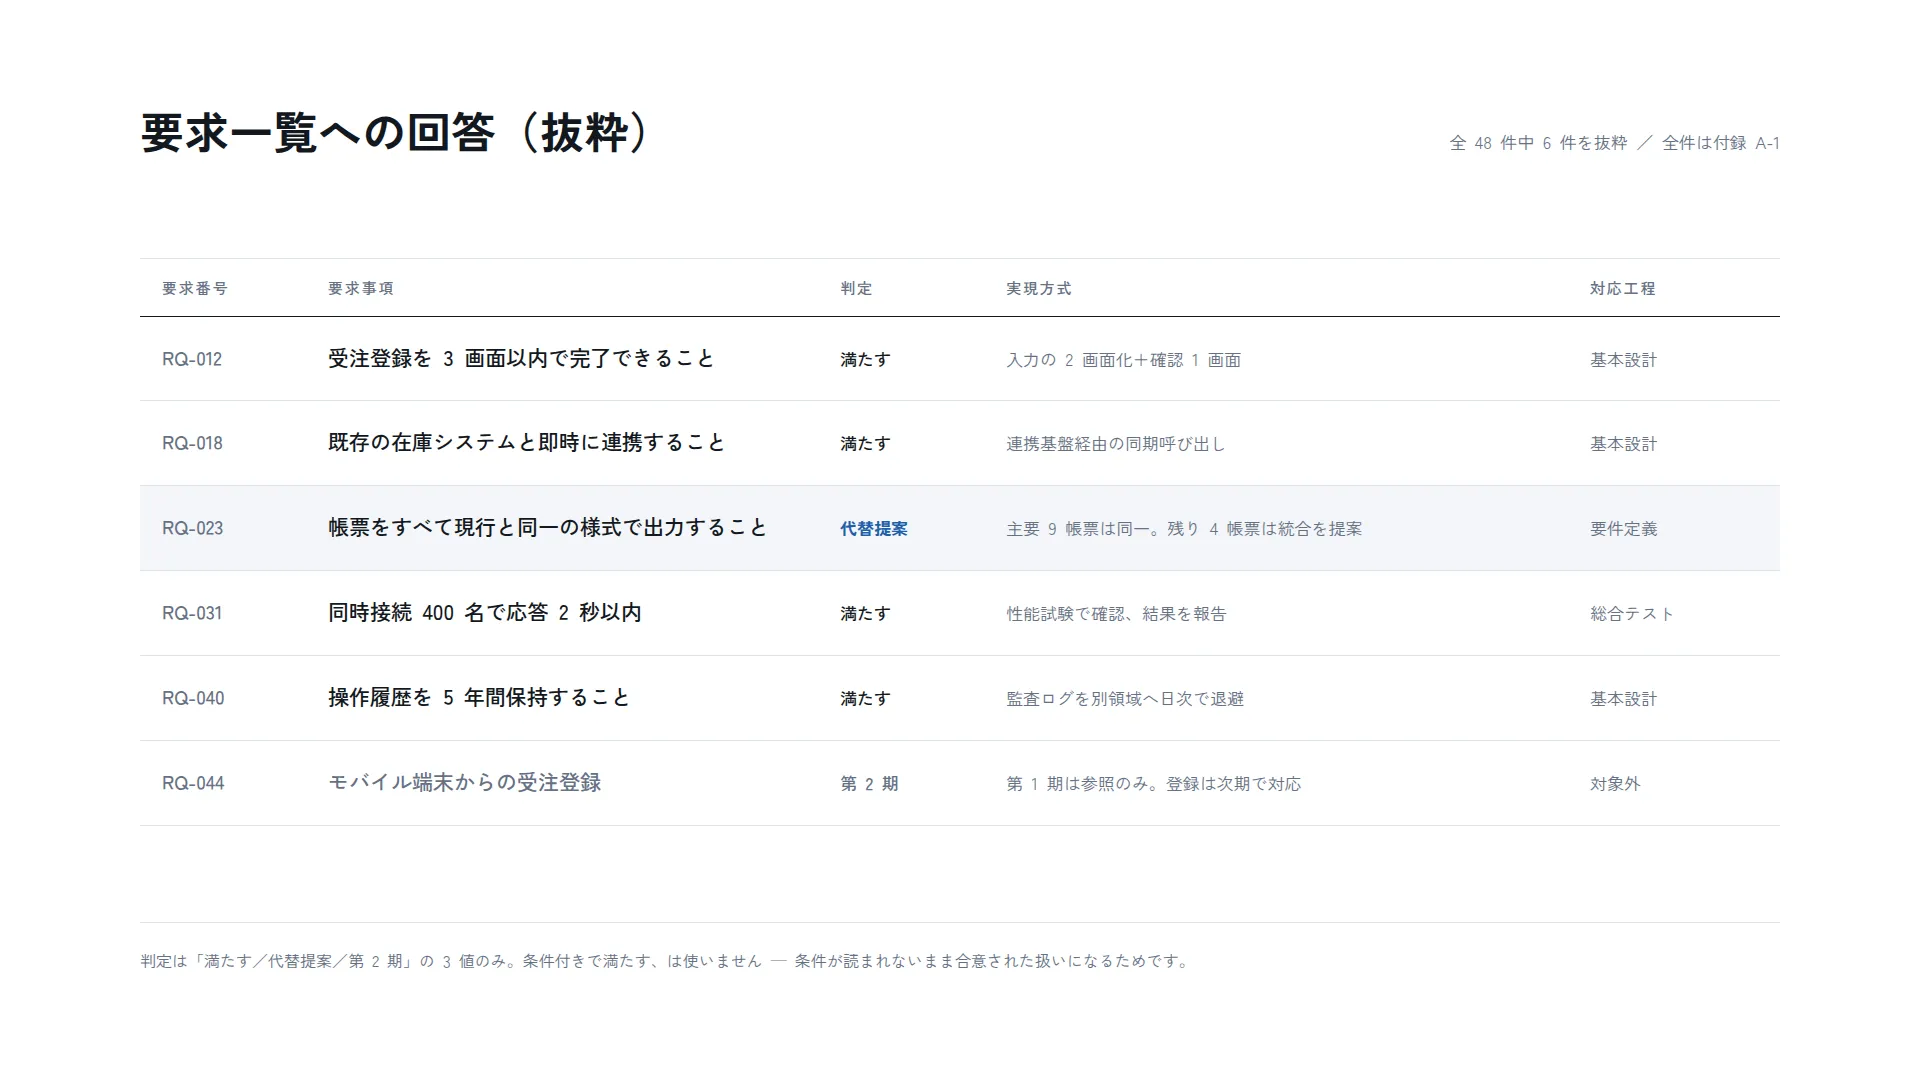Click 性能試験で確認、結果を報告
1920x1080 pixels.
click(x=1116, y=613)
